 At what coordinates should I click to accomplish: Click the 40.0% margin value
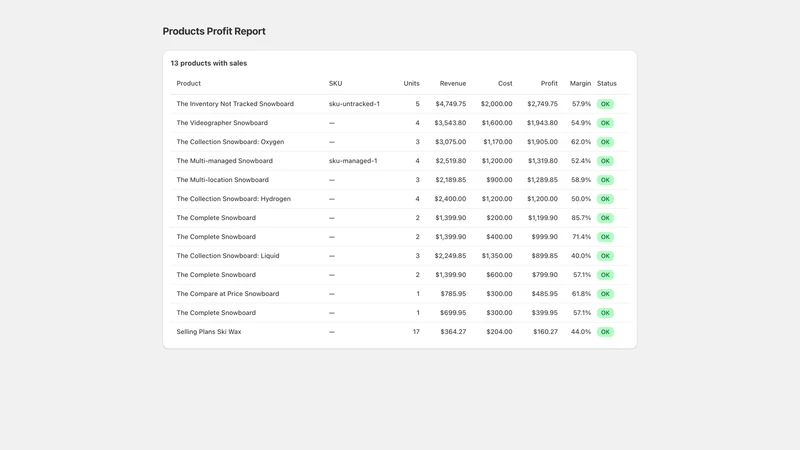[581, 256]
